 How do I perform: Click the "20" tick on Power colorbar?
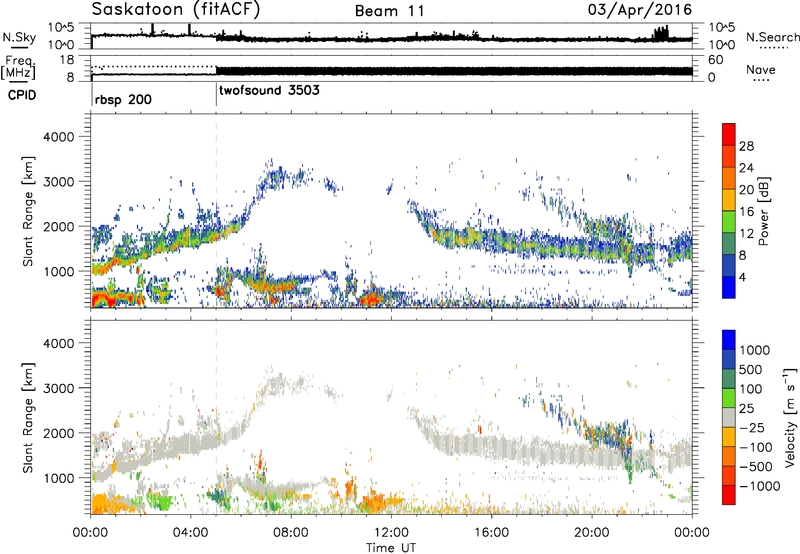(x=746, y=190)
